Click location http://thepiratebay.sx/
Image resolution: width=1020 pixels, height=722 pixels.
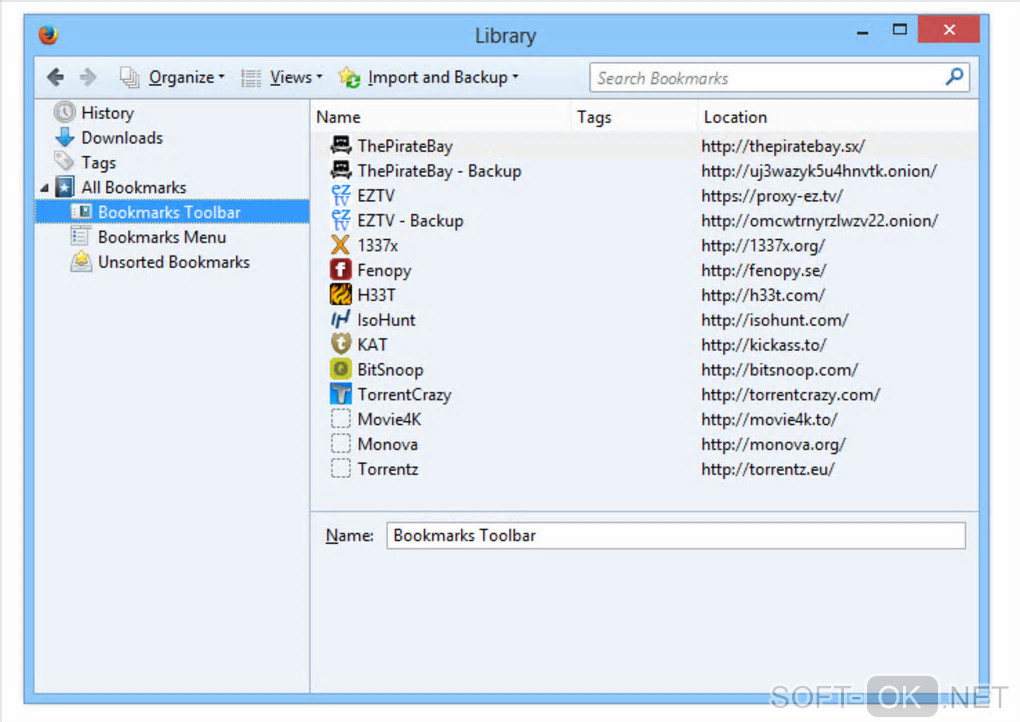tap(783, 146)
